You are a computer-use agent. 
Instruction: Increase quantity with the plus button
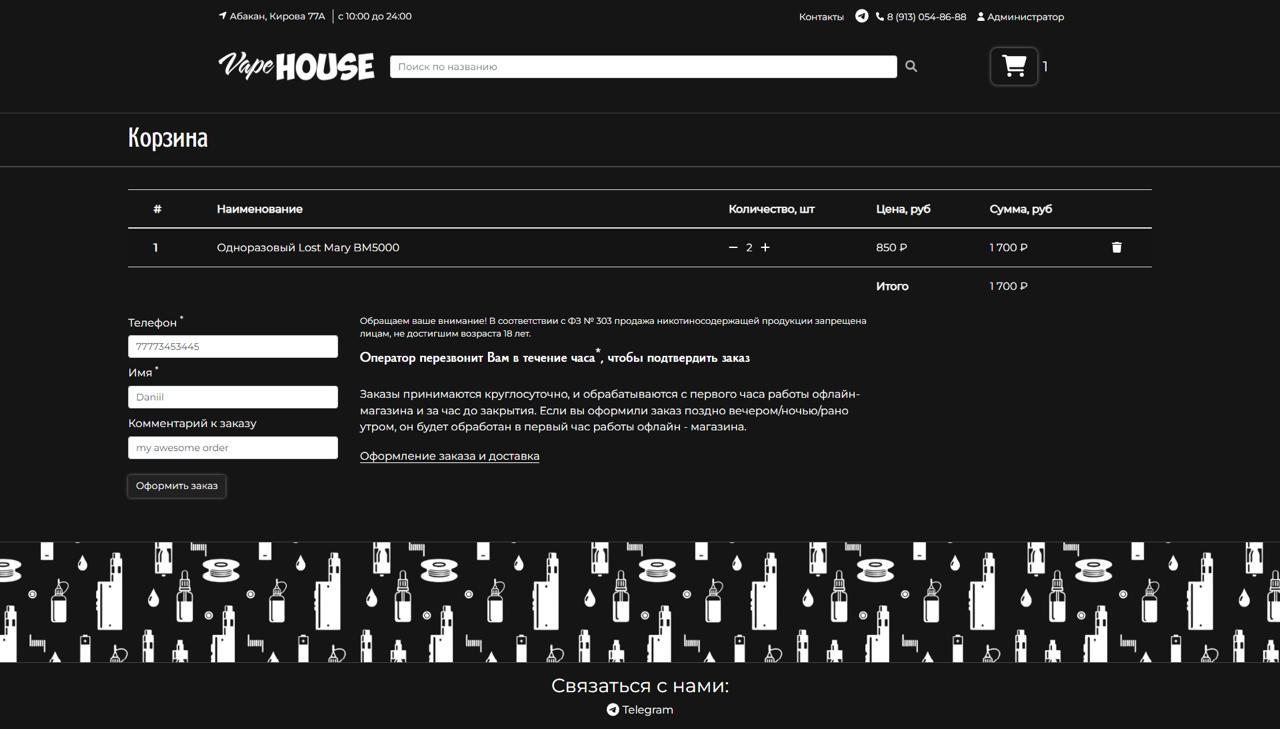point(765,246)
